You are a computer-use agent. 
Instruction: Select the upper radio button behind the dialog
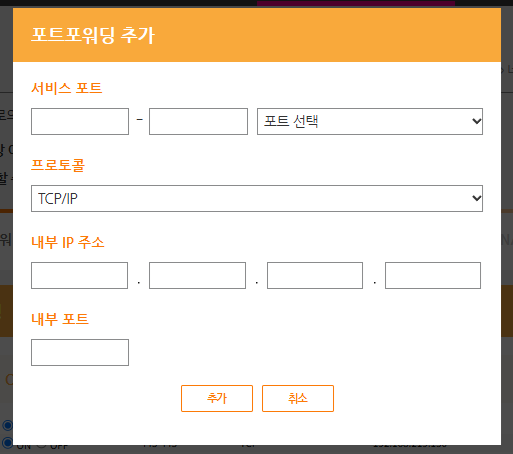point(7,425)
